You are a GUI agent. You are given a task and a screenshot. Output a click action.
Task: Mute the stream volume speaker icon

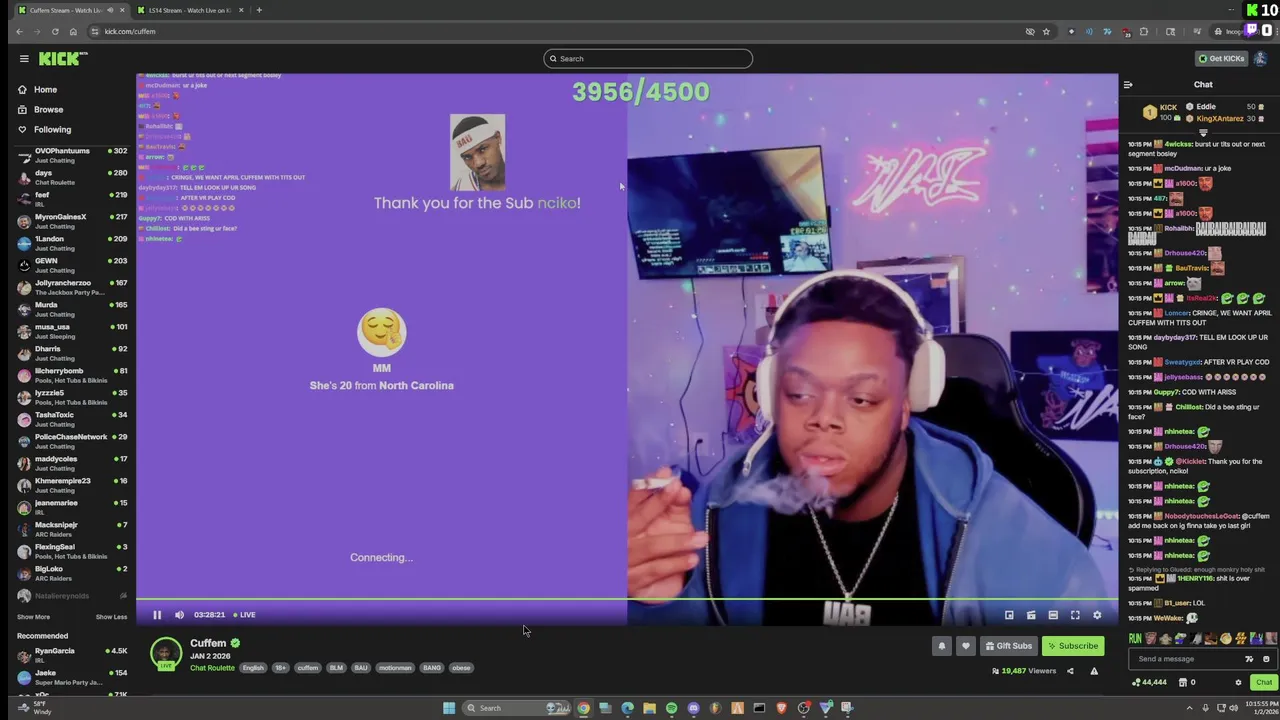tap(179, 615)
